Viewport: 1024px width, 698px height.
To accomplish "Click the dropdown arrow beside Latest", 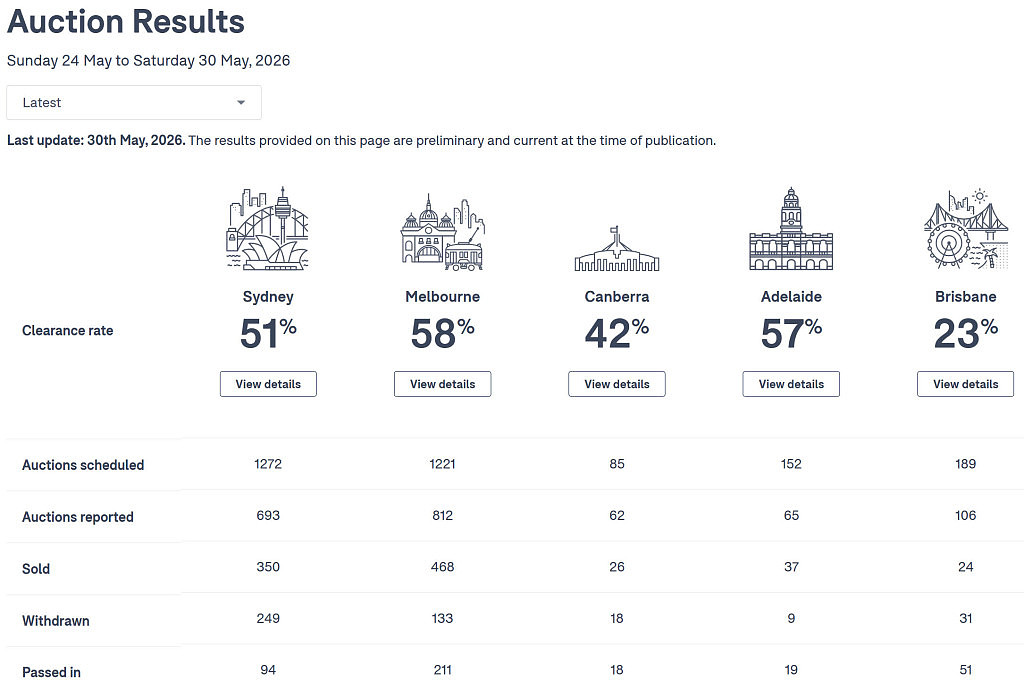I will coord(241,103).
